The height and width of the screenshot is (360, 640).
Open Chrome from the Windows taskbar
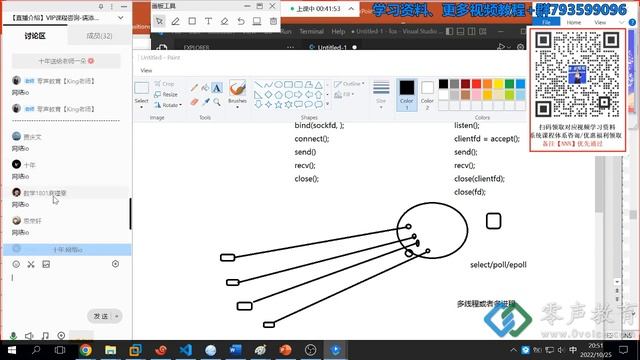coord(85,350)
